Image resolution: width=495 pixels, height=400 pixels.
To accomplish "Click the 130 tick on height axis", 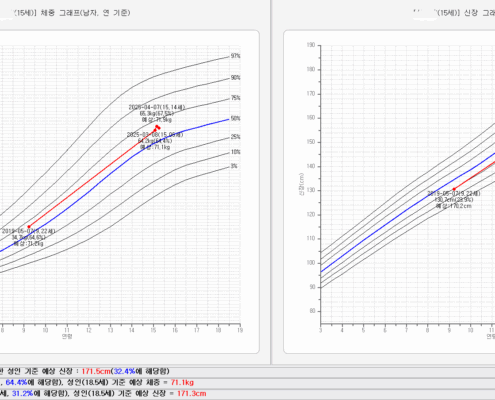I will click(311, 190).
